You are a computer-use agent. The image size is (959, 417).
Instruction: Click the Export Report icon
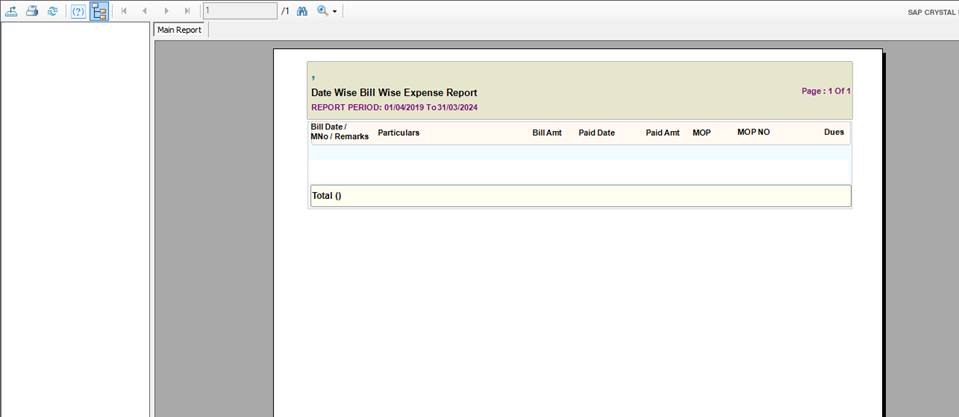tap(11, 11)
